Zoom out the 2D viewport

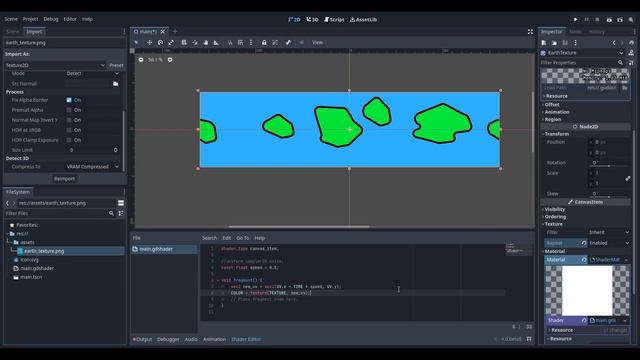pos(141,60)
